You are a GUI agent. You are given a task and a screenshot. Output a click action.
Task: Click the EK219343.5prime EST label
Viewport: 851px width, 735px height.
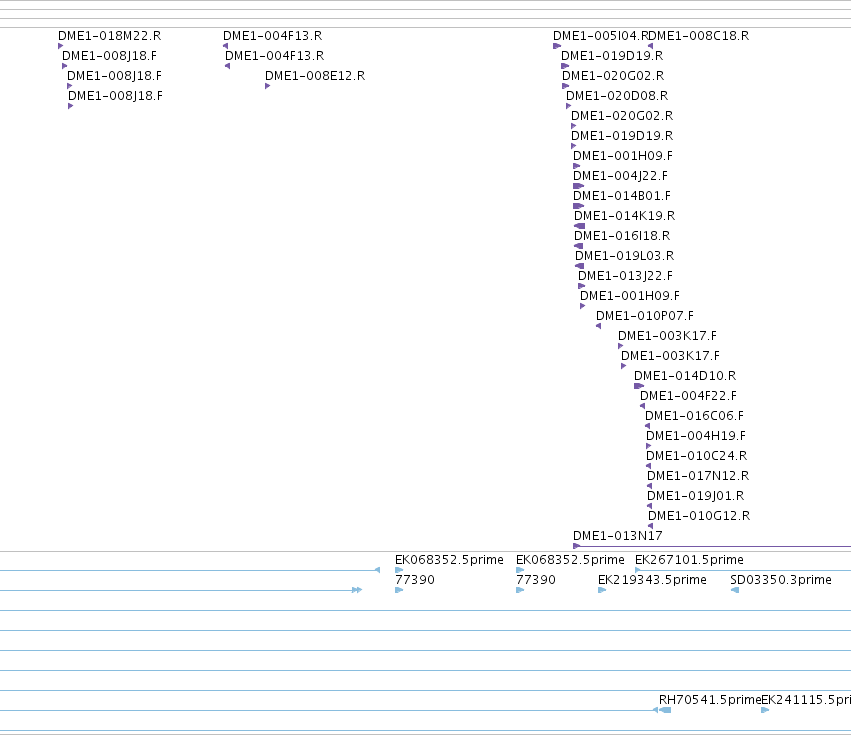[x=652, y=580]
